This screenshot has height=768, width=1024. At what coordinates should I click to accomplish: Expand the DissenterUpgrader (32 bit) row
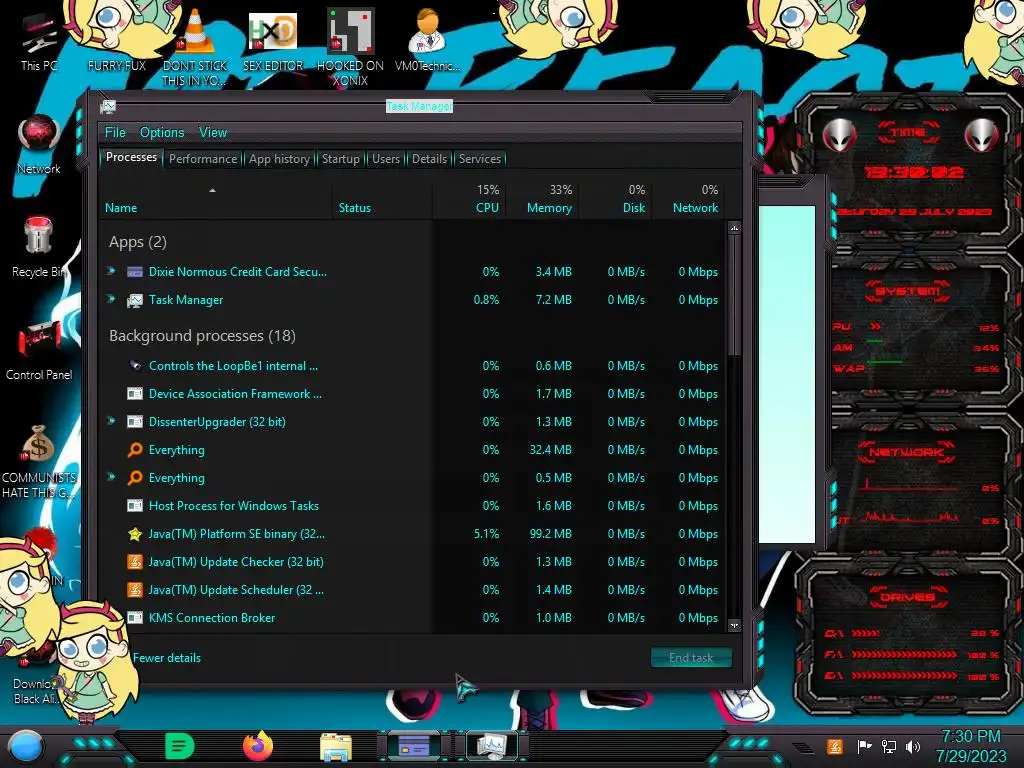click(x=112, y=421)
